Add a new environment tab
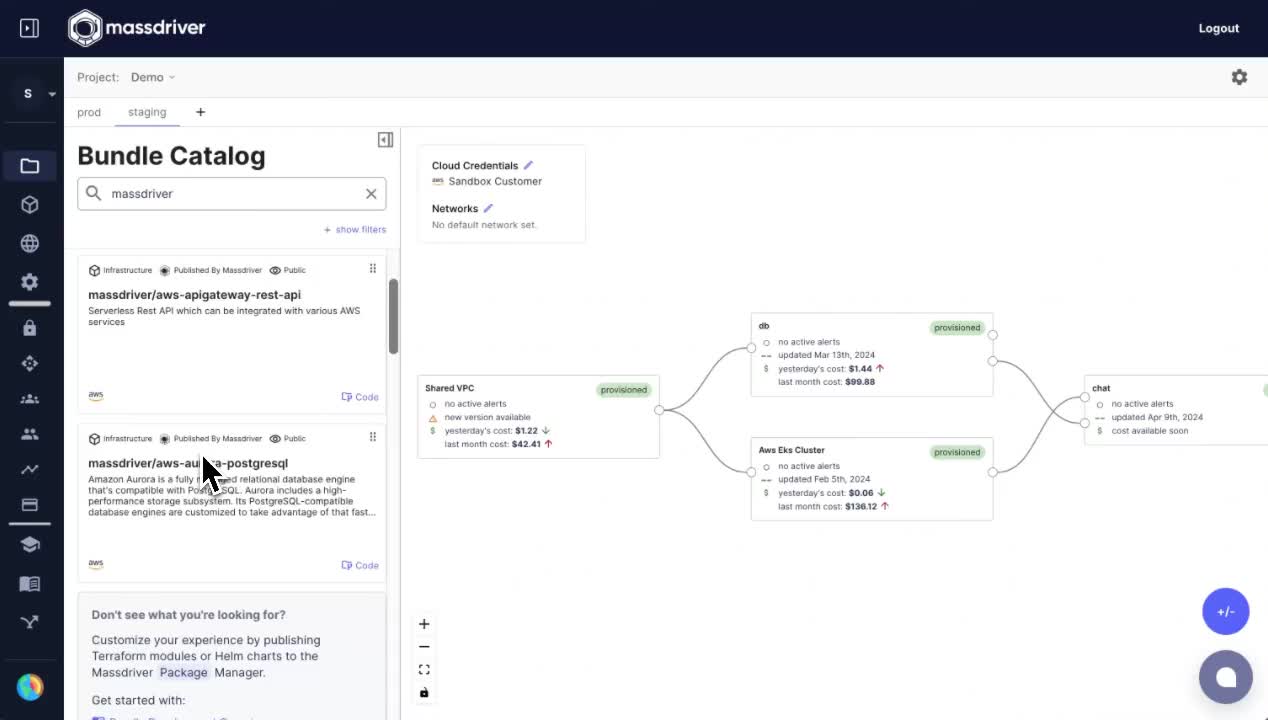This screenshot has width=1268, height=720. click(x=200, y=112)
